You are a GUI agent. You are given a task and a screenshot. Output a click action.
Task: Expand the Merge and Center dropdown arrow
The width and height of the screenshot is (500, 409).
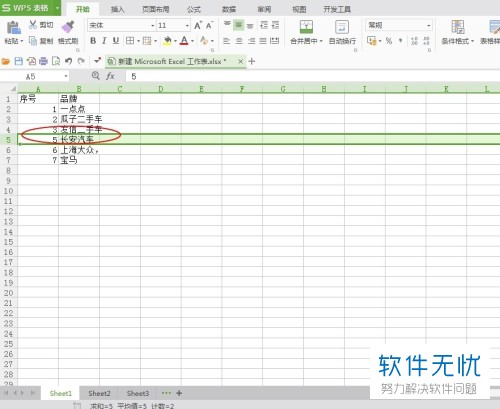(x=321, y=41)
